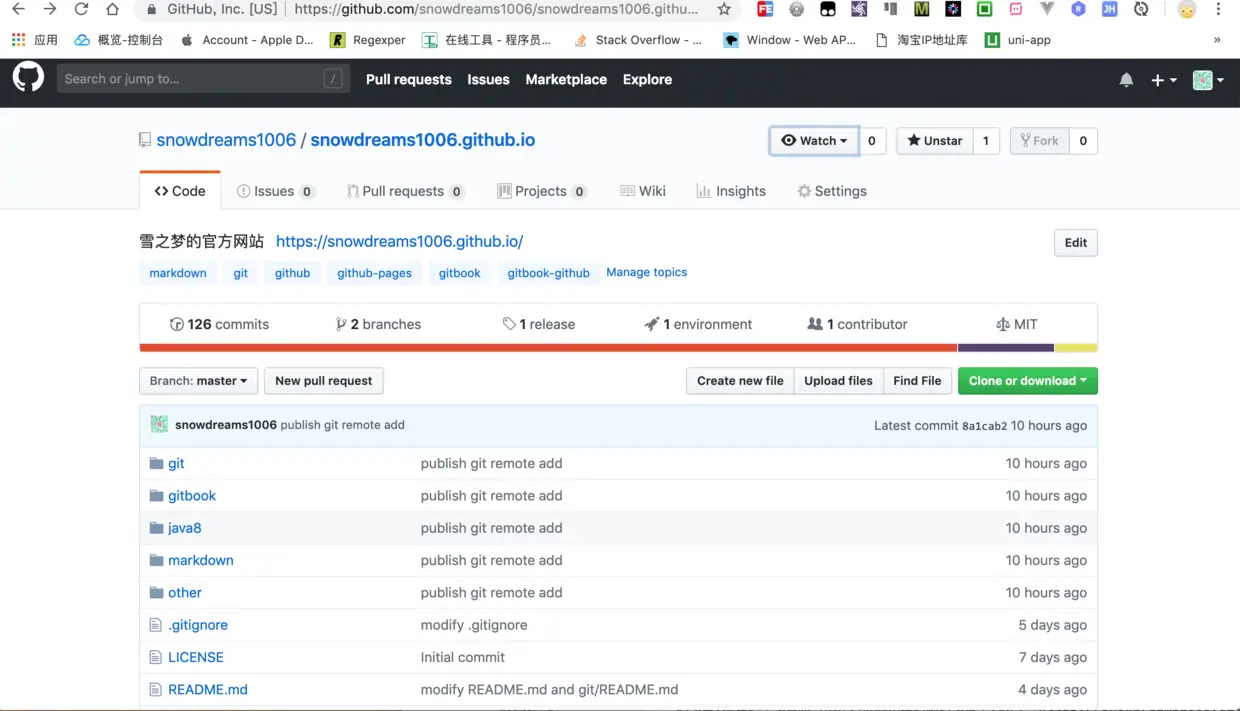Visit https://snowdreams1006.github.io/ website link
The height and width of the screenshot is (711, 1240).
pyautogui.click(x=399, y=241)
